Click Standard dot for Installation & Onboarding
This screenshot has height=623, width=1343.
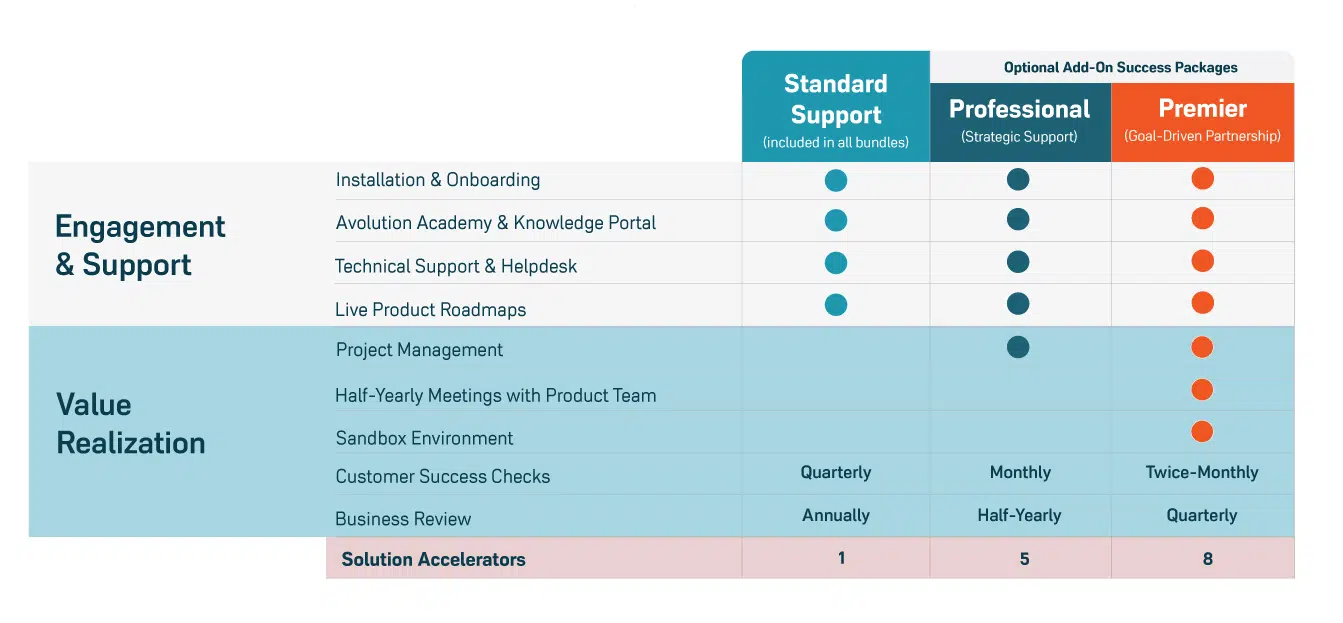836,181
